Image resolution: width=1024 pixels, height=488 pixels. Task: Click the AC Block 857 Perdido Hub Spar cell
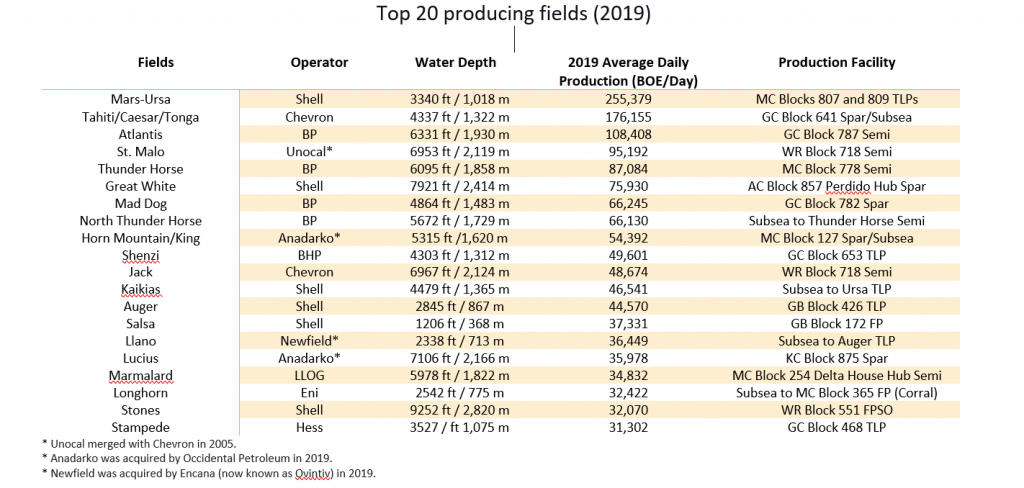(837, 186)
